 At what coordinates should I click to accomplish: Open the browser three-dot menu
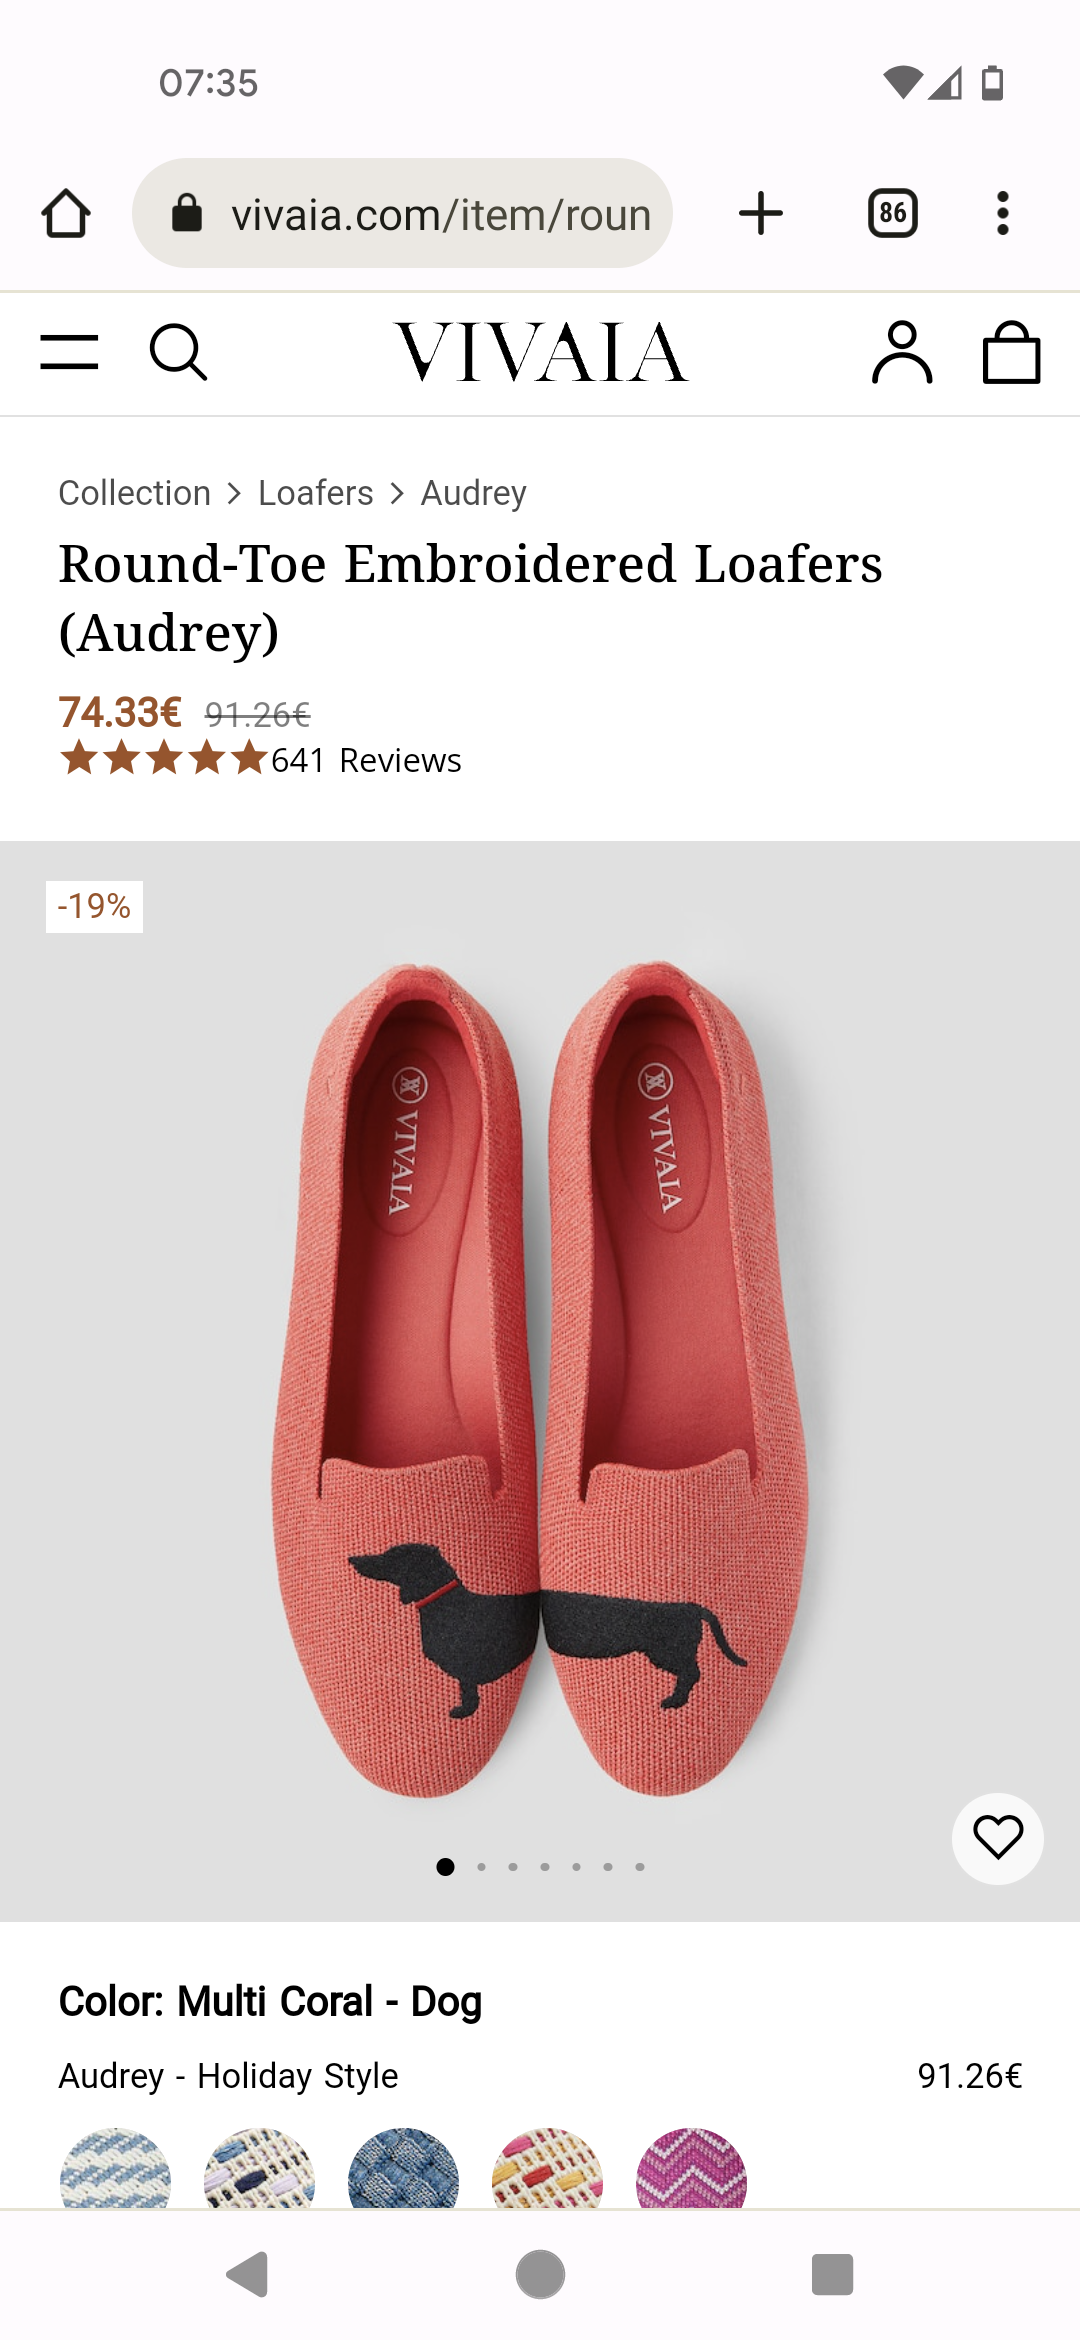point(1003,213)
